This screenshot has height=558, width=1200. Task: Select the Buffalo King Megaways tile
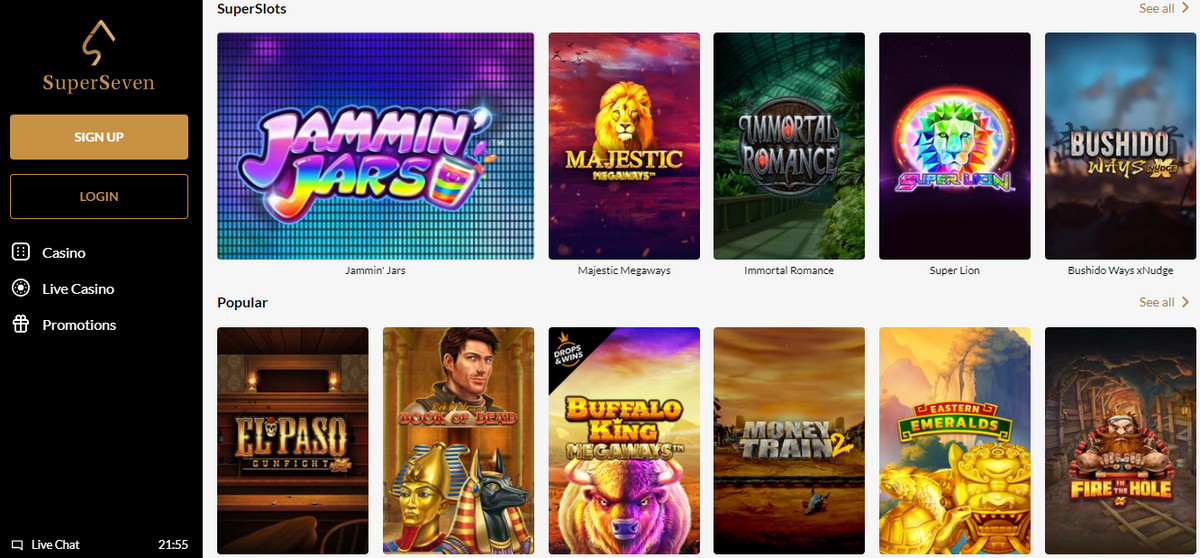pyautogui.click(x=624, y=440)
